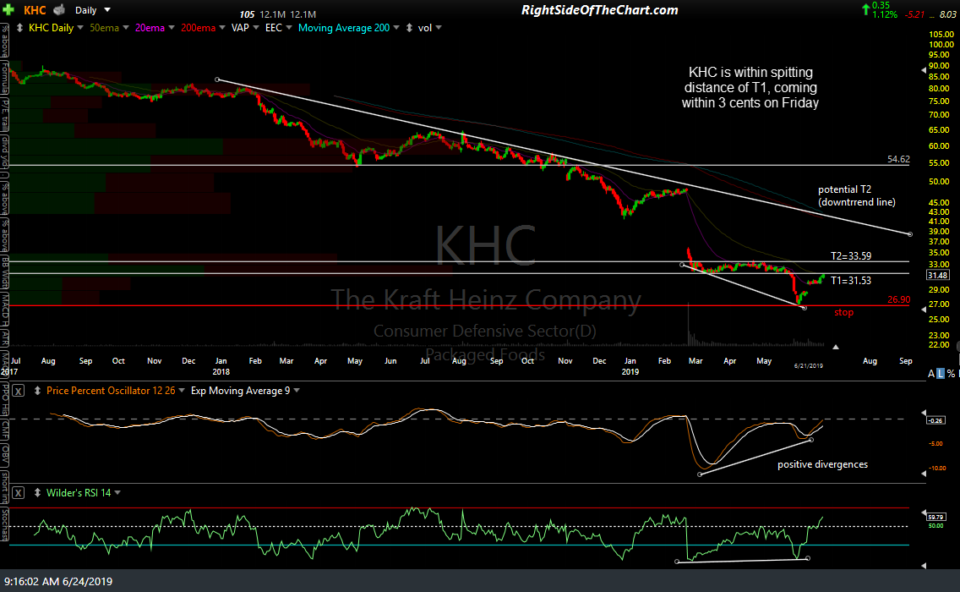Viewport: 960px width, 592px height.
Task: Select the 50ema indicator label
Action: [104, 27]
